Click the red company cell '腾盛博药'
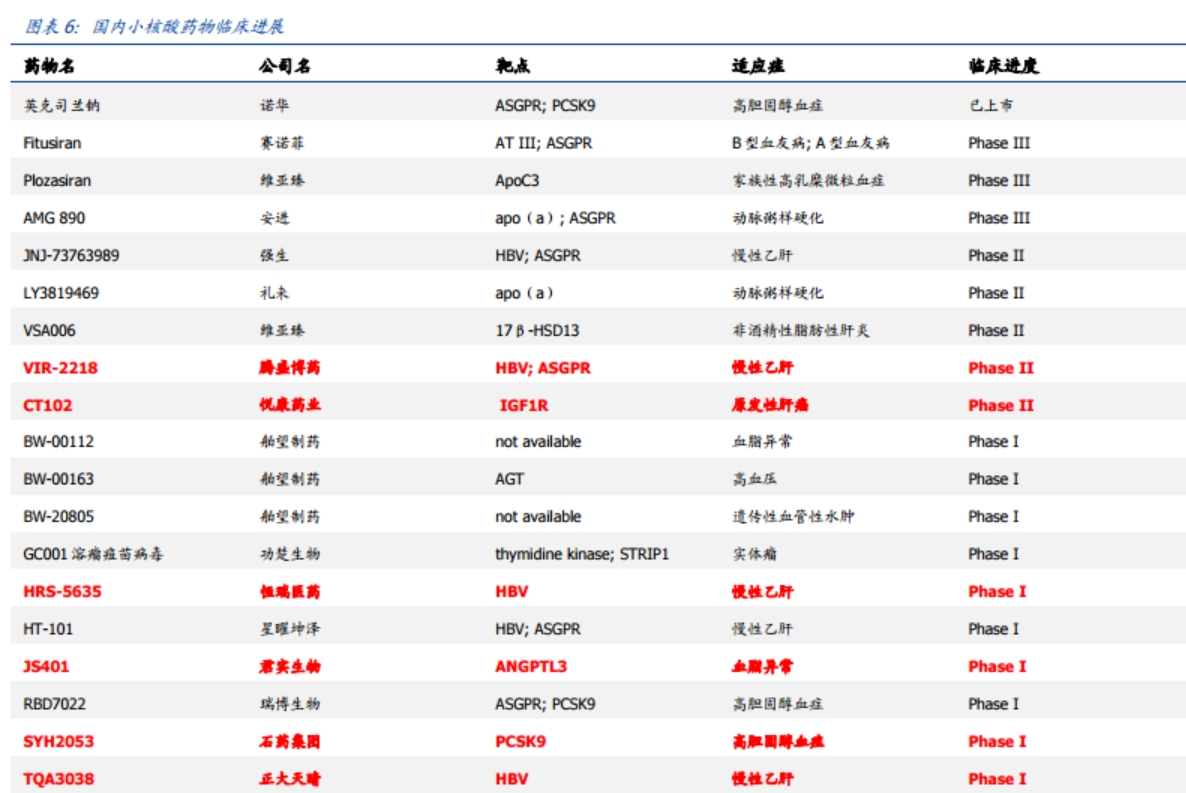The image size is (1186, 793). click(x=290, y=368)
